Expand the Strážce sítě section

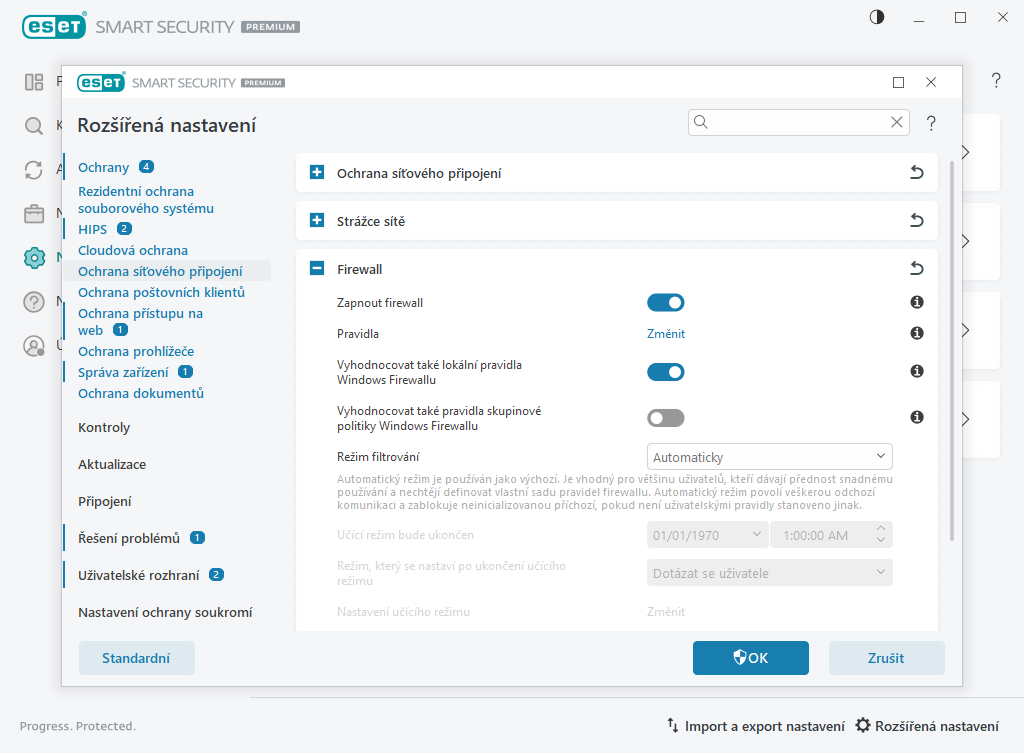[x=317, y=221]
